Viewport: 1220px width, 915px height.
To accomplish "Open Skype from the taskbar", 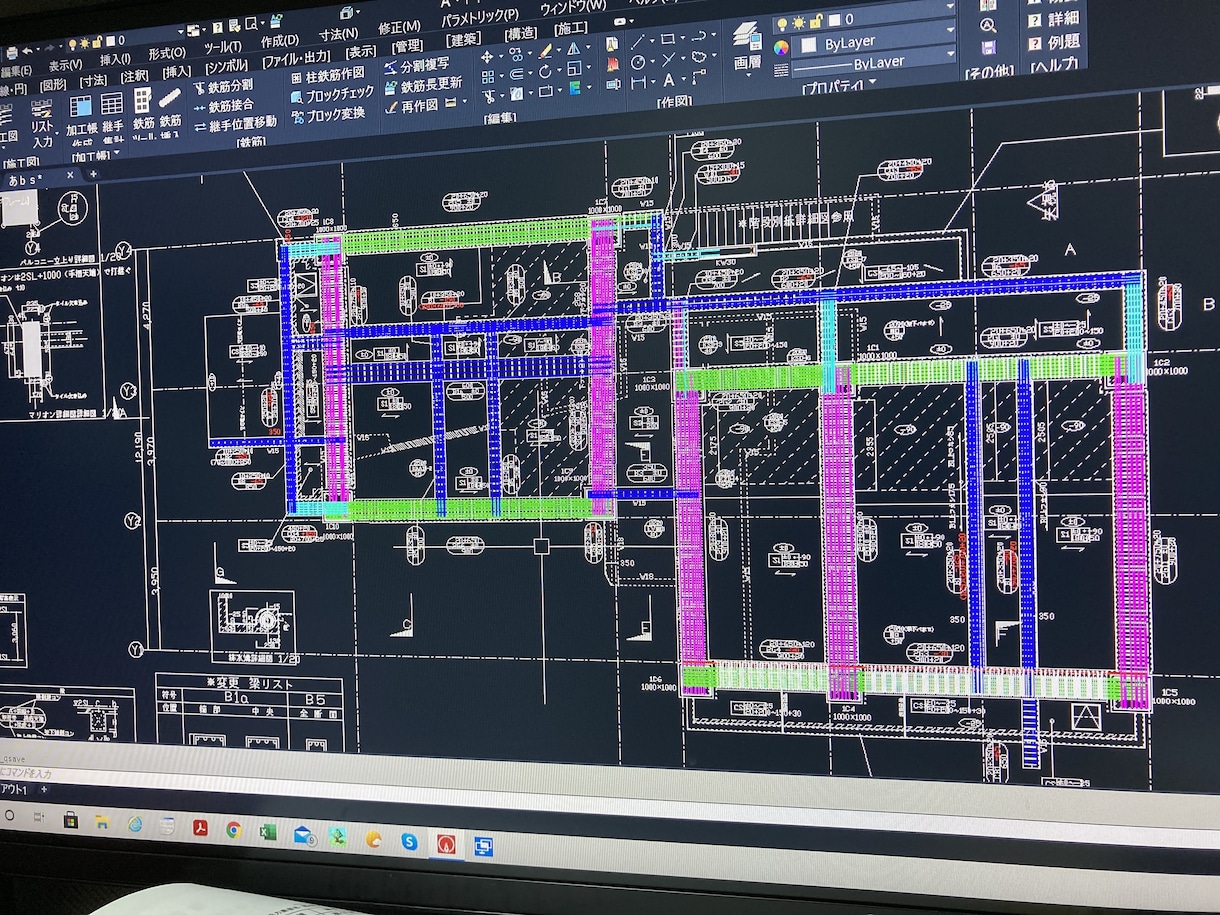I will (x=409, y=841).
